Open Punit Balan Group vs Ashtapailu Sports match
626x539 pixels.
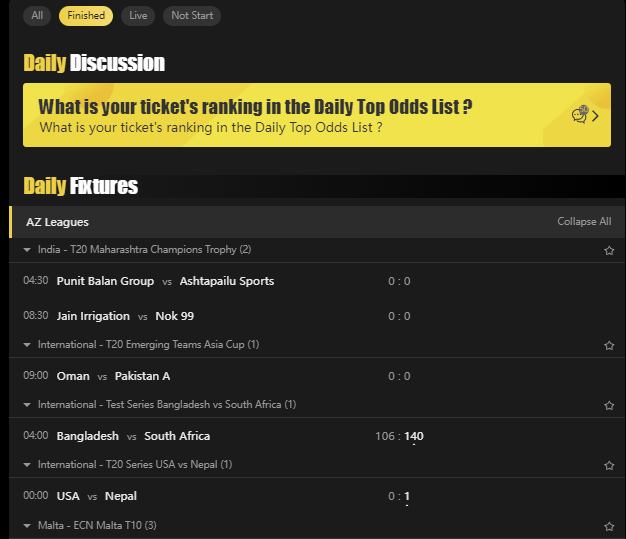pos(165,281)
